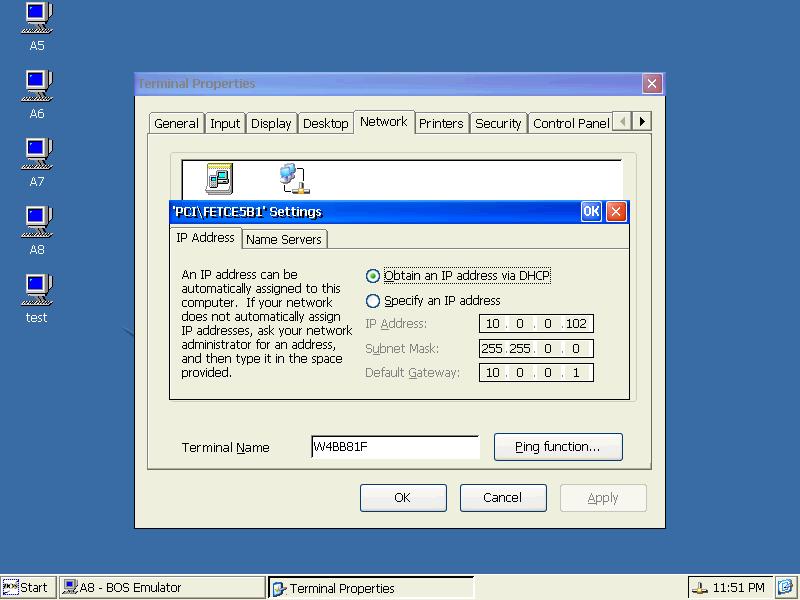The width and height of the screenshot is (800, 600).
Task: Open the Start menu on taskbar
Action: click(26, 588)
